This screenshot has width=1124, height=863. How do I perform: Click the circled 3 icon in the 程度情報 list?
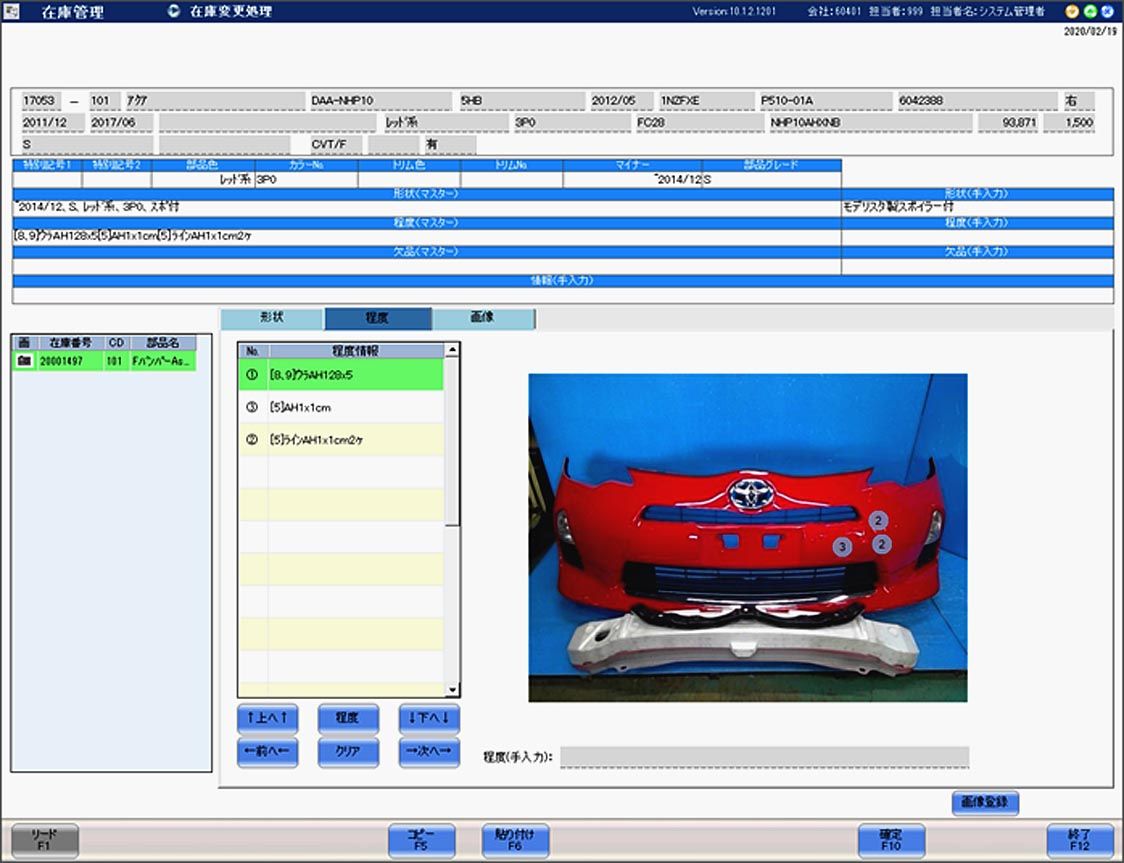coord(252,408)
